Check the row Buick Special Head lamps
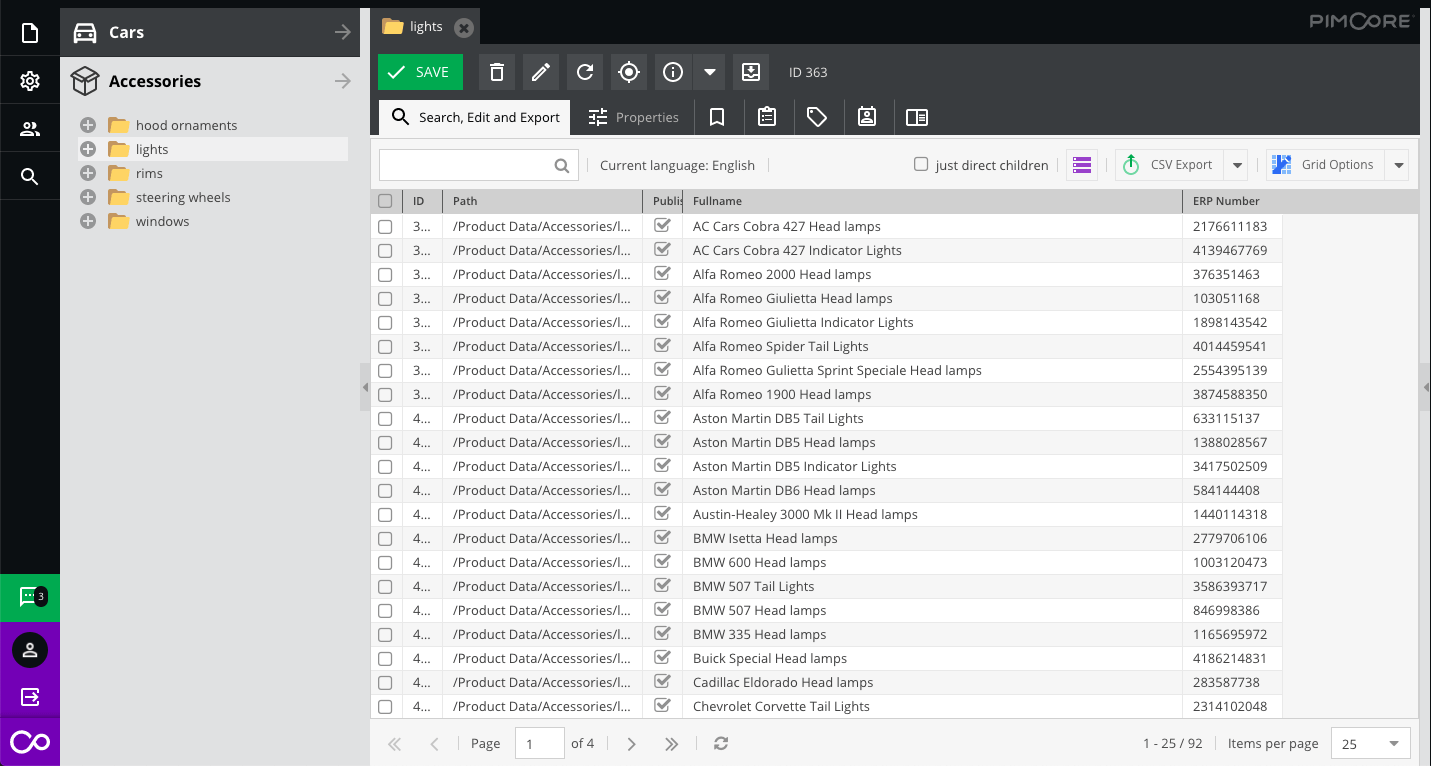This screenshot has height=766, width=1431. pos(385,659)
